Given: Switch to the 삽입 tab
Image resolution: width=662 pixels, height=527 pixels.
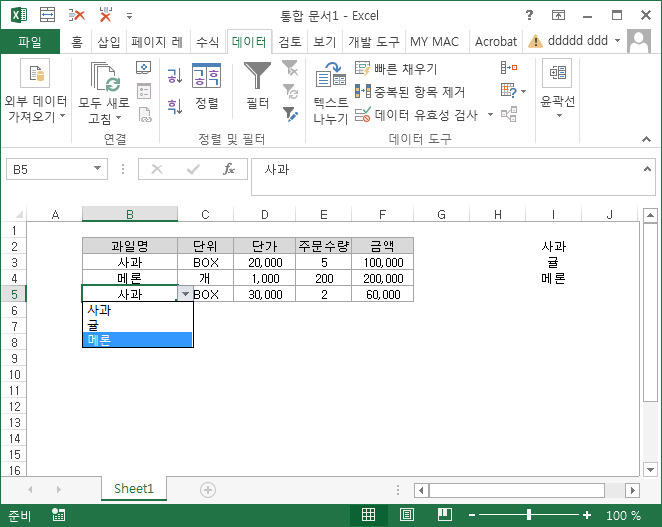Looking at the screenshot, I should tap(109, 41).
